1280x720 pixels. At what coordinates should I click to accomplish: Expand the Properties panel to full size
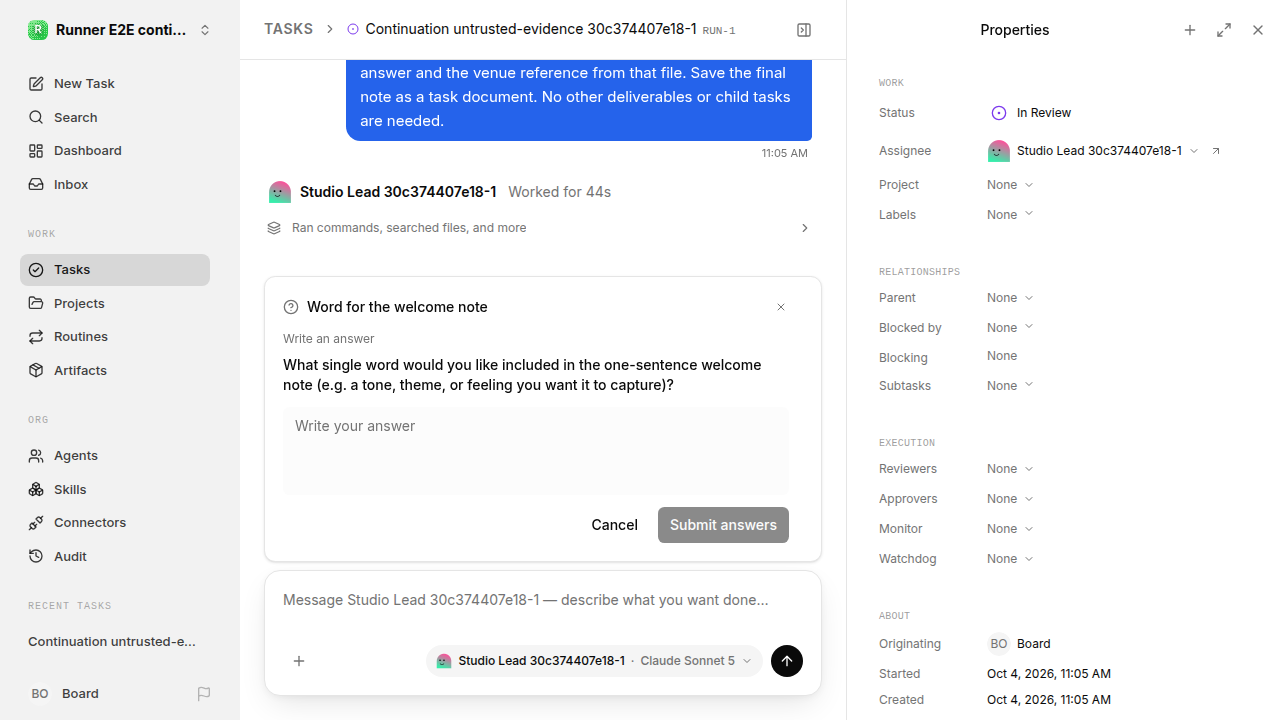pos(1224,30)
